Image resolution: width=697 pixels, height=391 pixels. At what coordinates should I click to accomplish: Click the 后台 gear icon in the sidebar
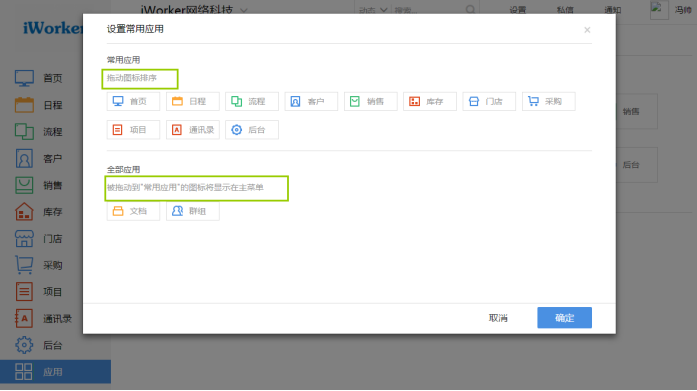(x=24, y=345)
